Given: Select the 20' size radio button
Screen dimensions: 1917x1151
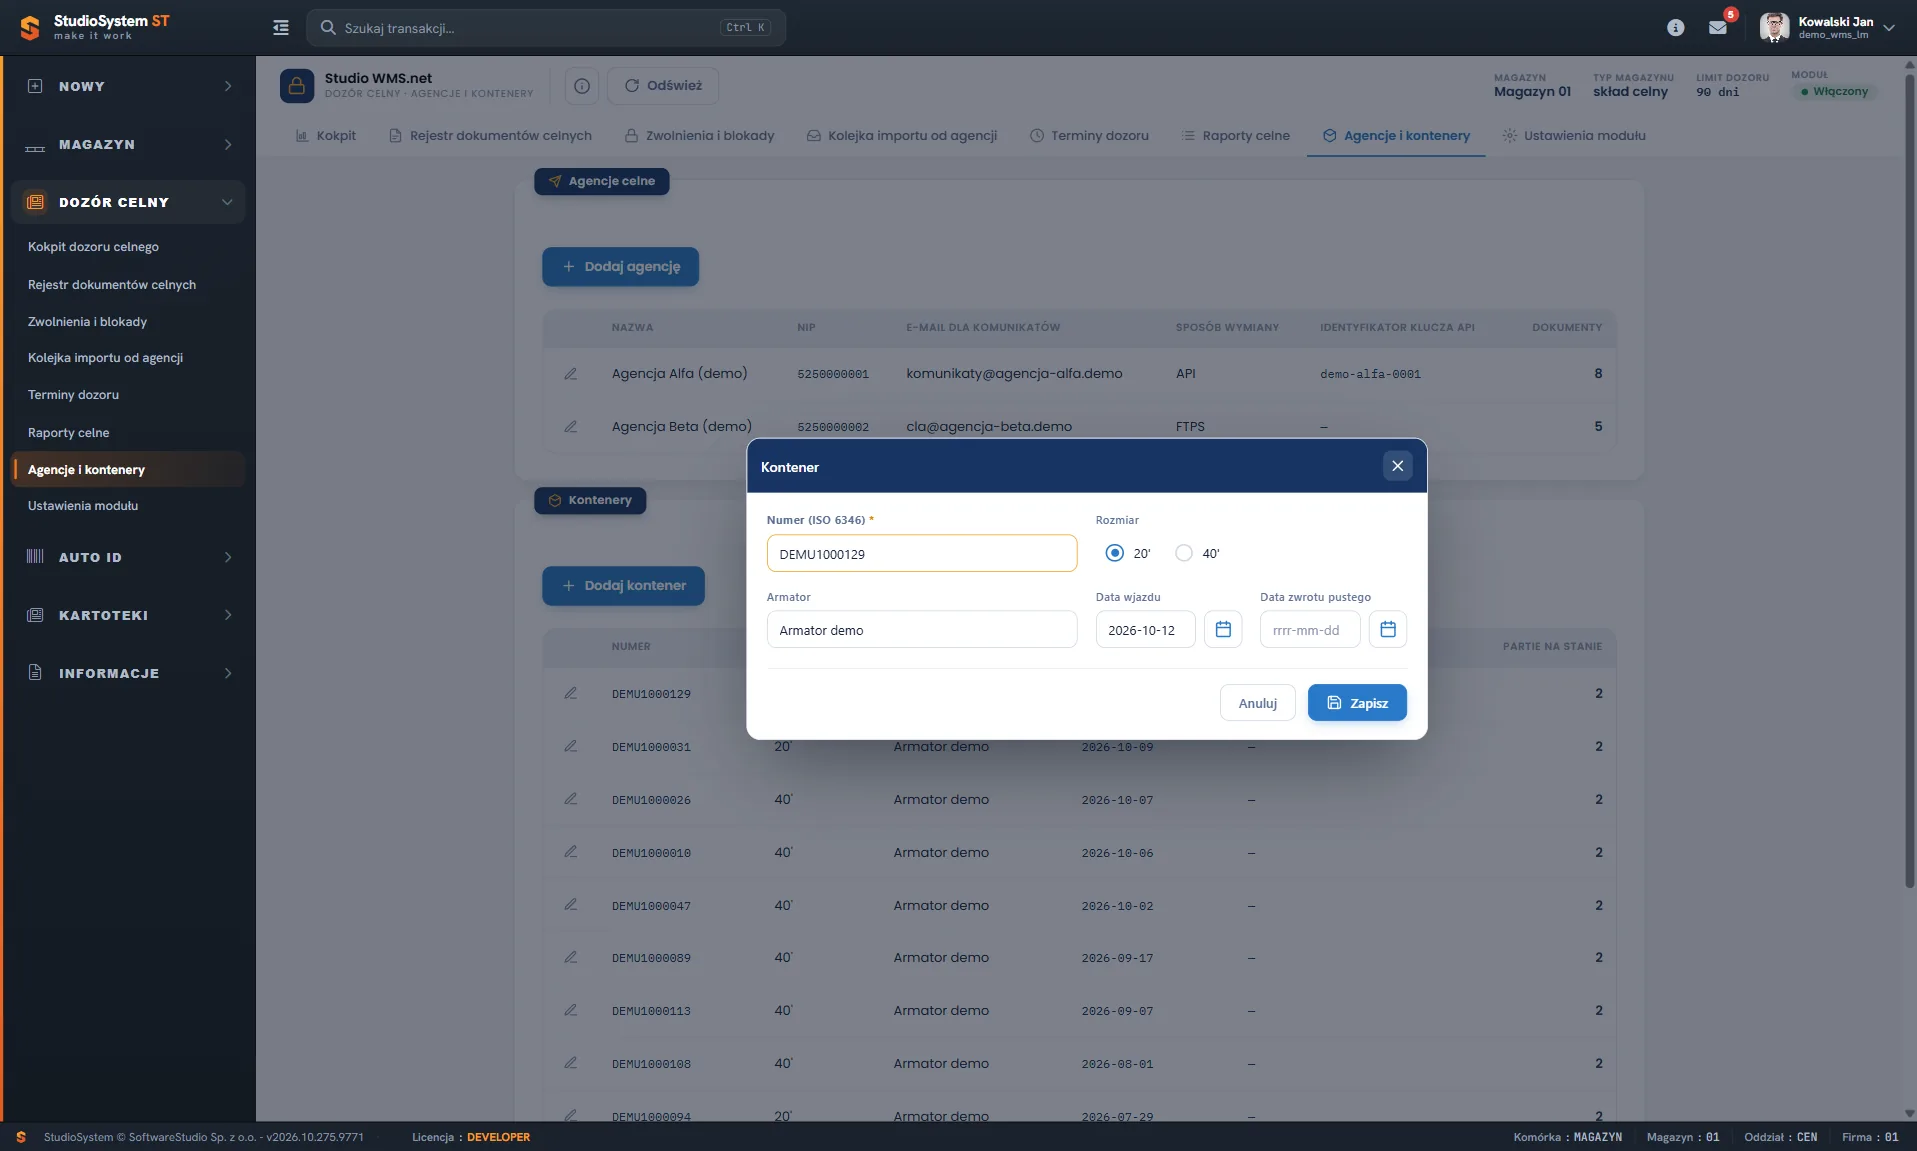Looking at the screenshot, I should [x=1114, y=553].
